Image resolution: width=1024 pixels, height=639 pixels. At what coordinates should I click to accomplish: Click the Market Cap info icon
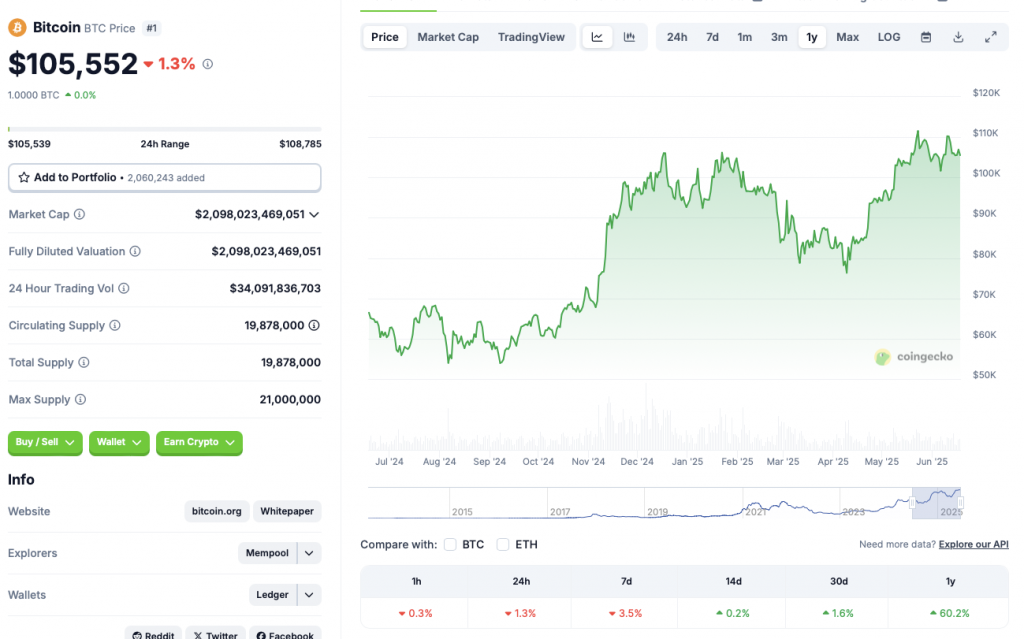tap(79, 214)
